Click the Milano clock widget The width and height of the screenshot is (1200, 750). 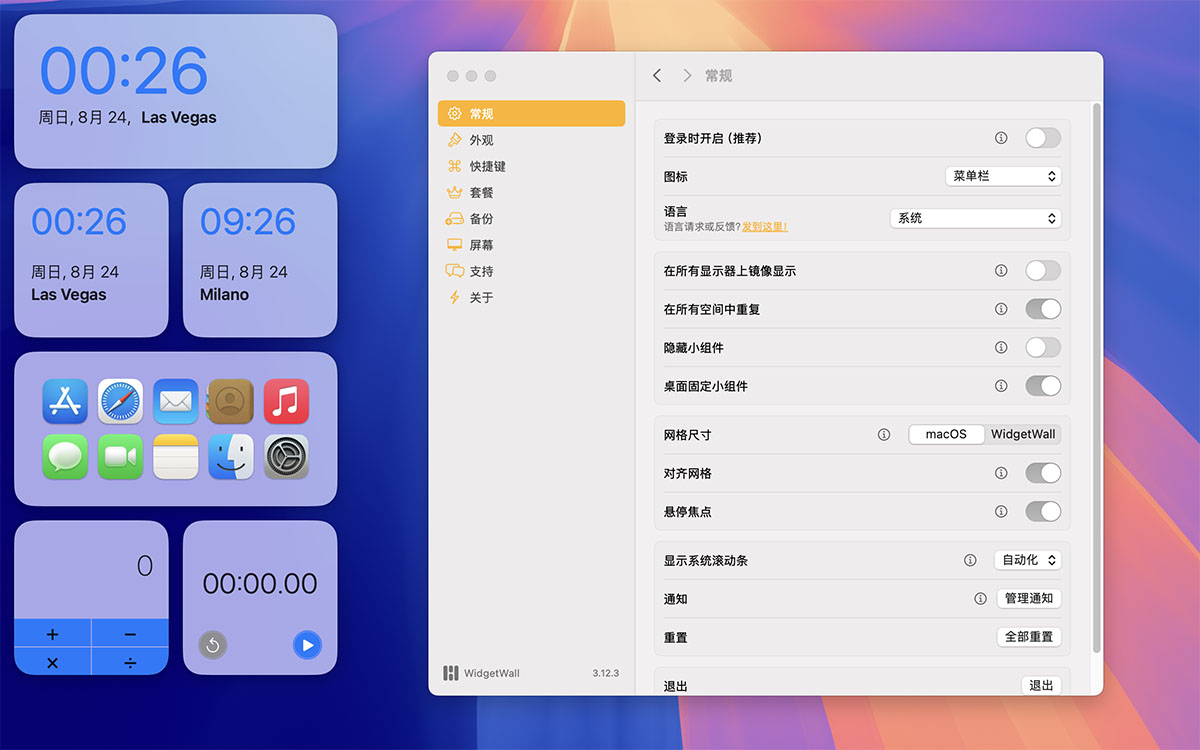tap(260, 260)
